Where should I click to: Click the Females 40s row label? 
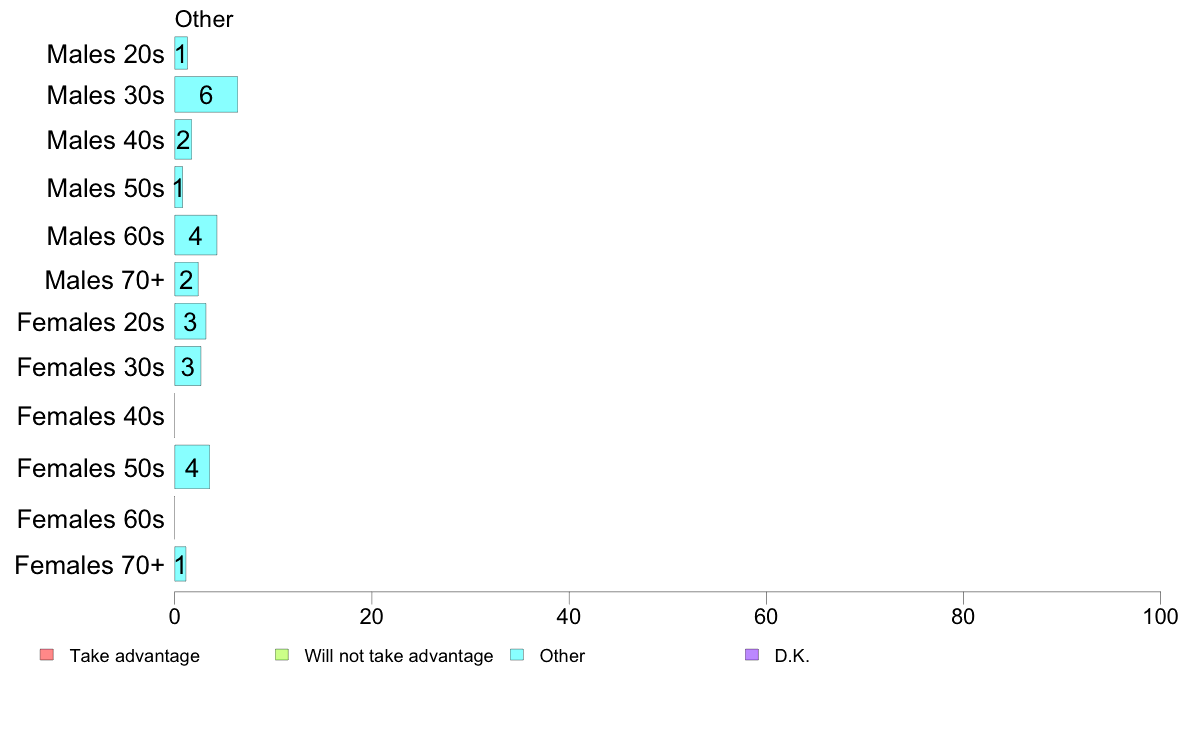point(90,416)
